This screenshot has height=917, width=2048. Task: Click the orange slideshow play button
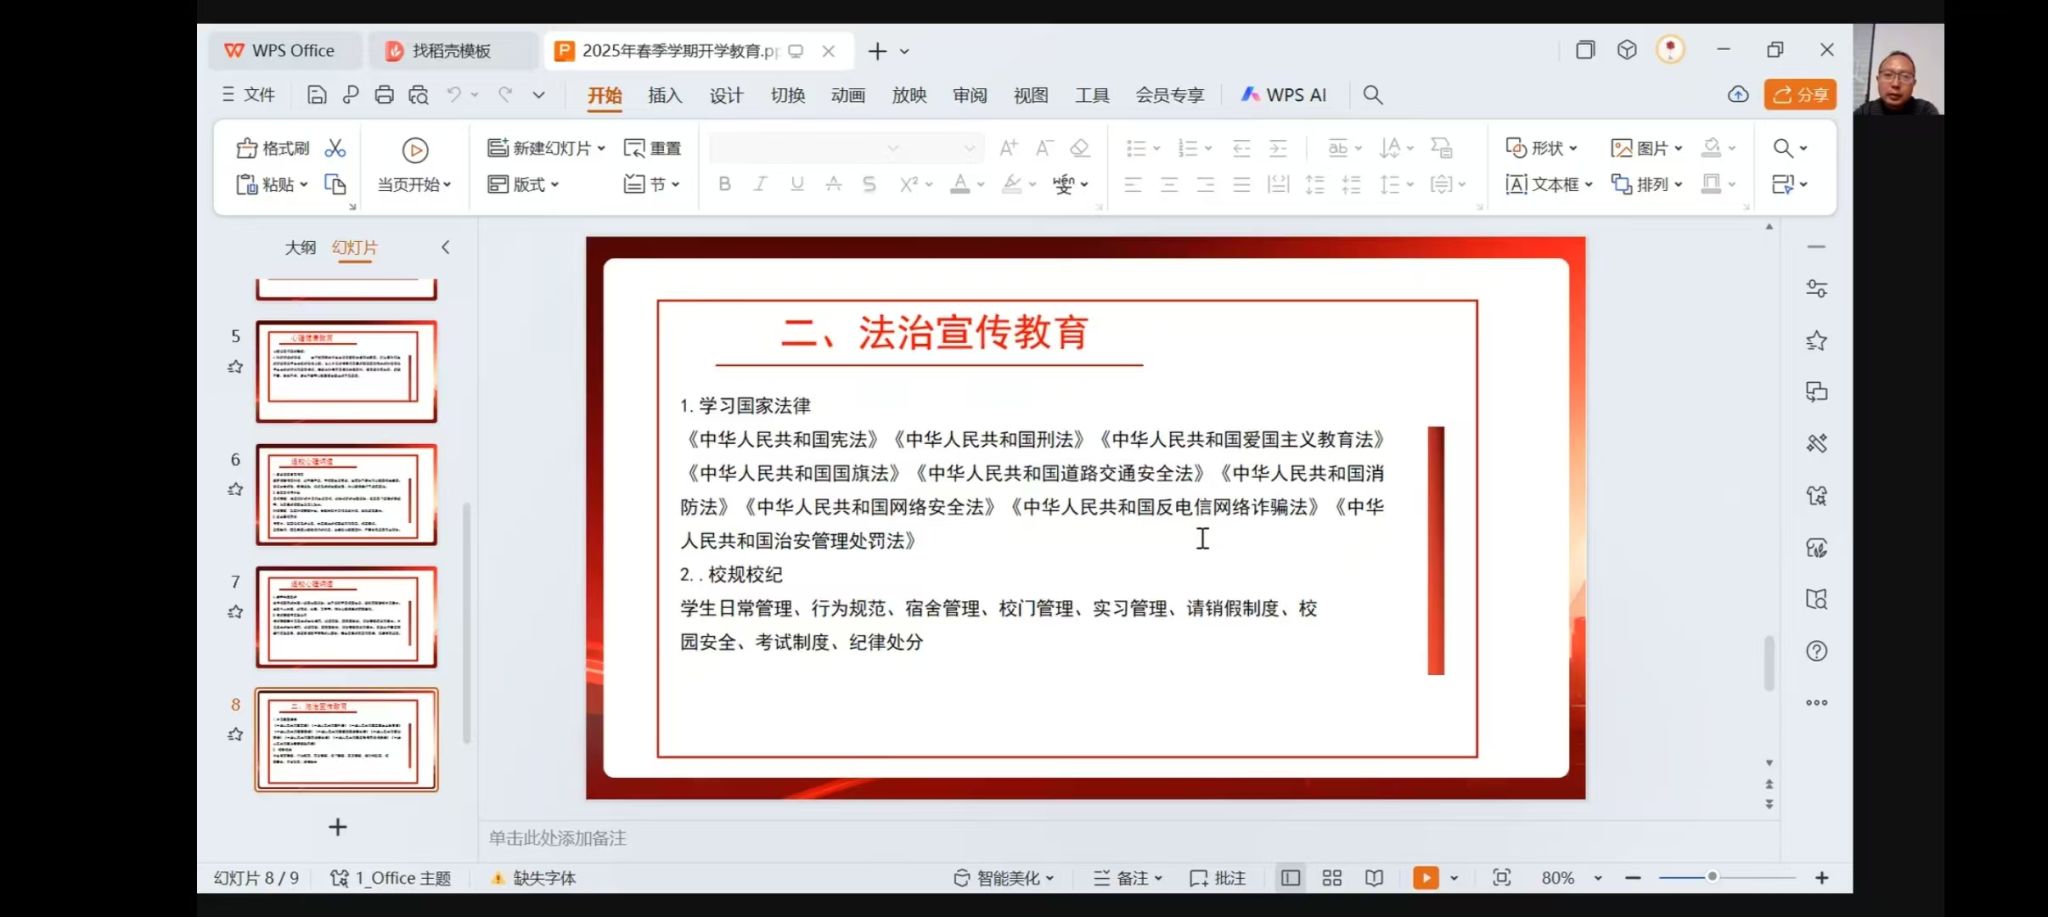coord(1425,878)
